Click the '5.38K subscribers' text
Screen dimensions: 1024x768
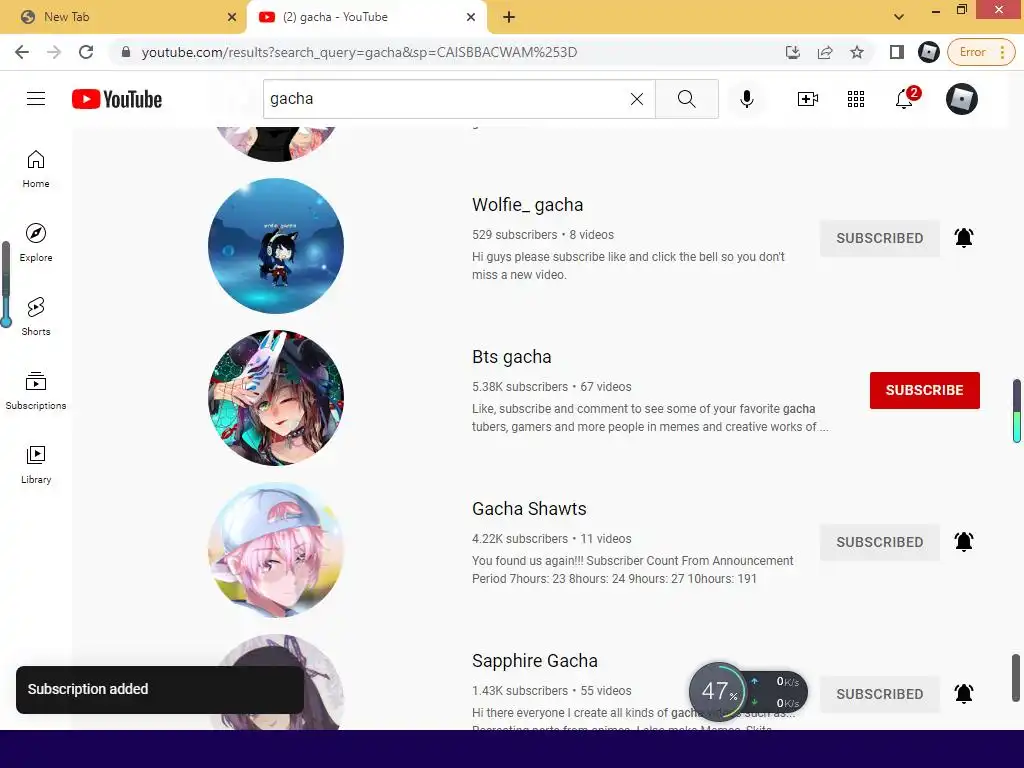(x=520, y=387)
